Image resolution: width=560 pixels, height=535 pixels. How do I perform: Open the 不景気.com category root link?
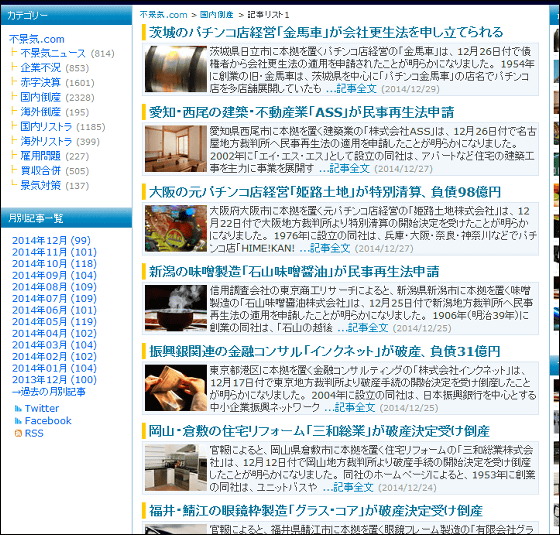[x=37, y=39]
